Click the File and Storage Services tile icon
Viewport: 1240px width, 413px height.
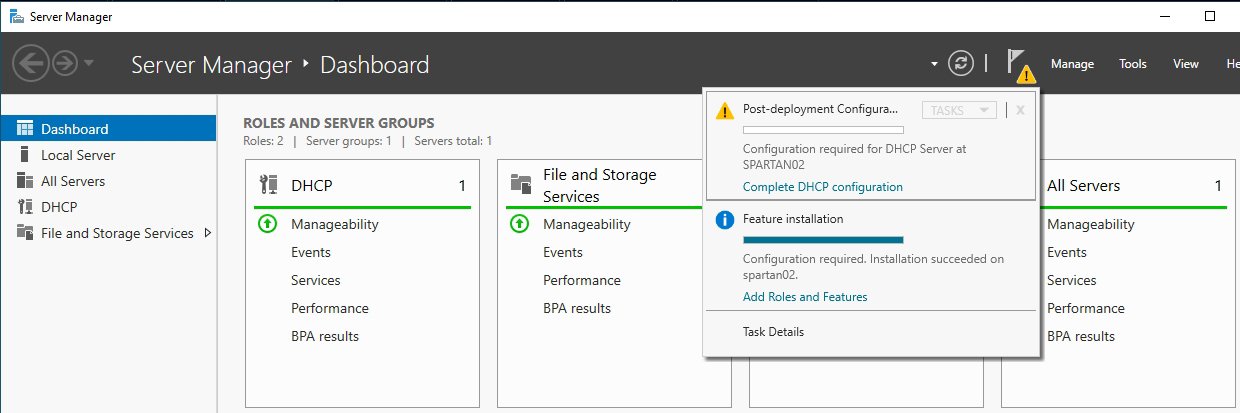point(520,184)
